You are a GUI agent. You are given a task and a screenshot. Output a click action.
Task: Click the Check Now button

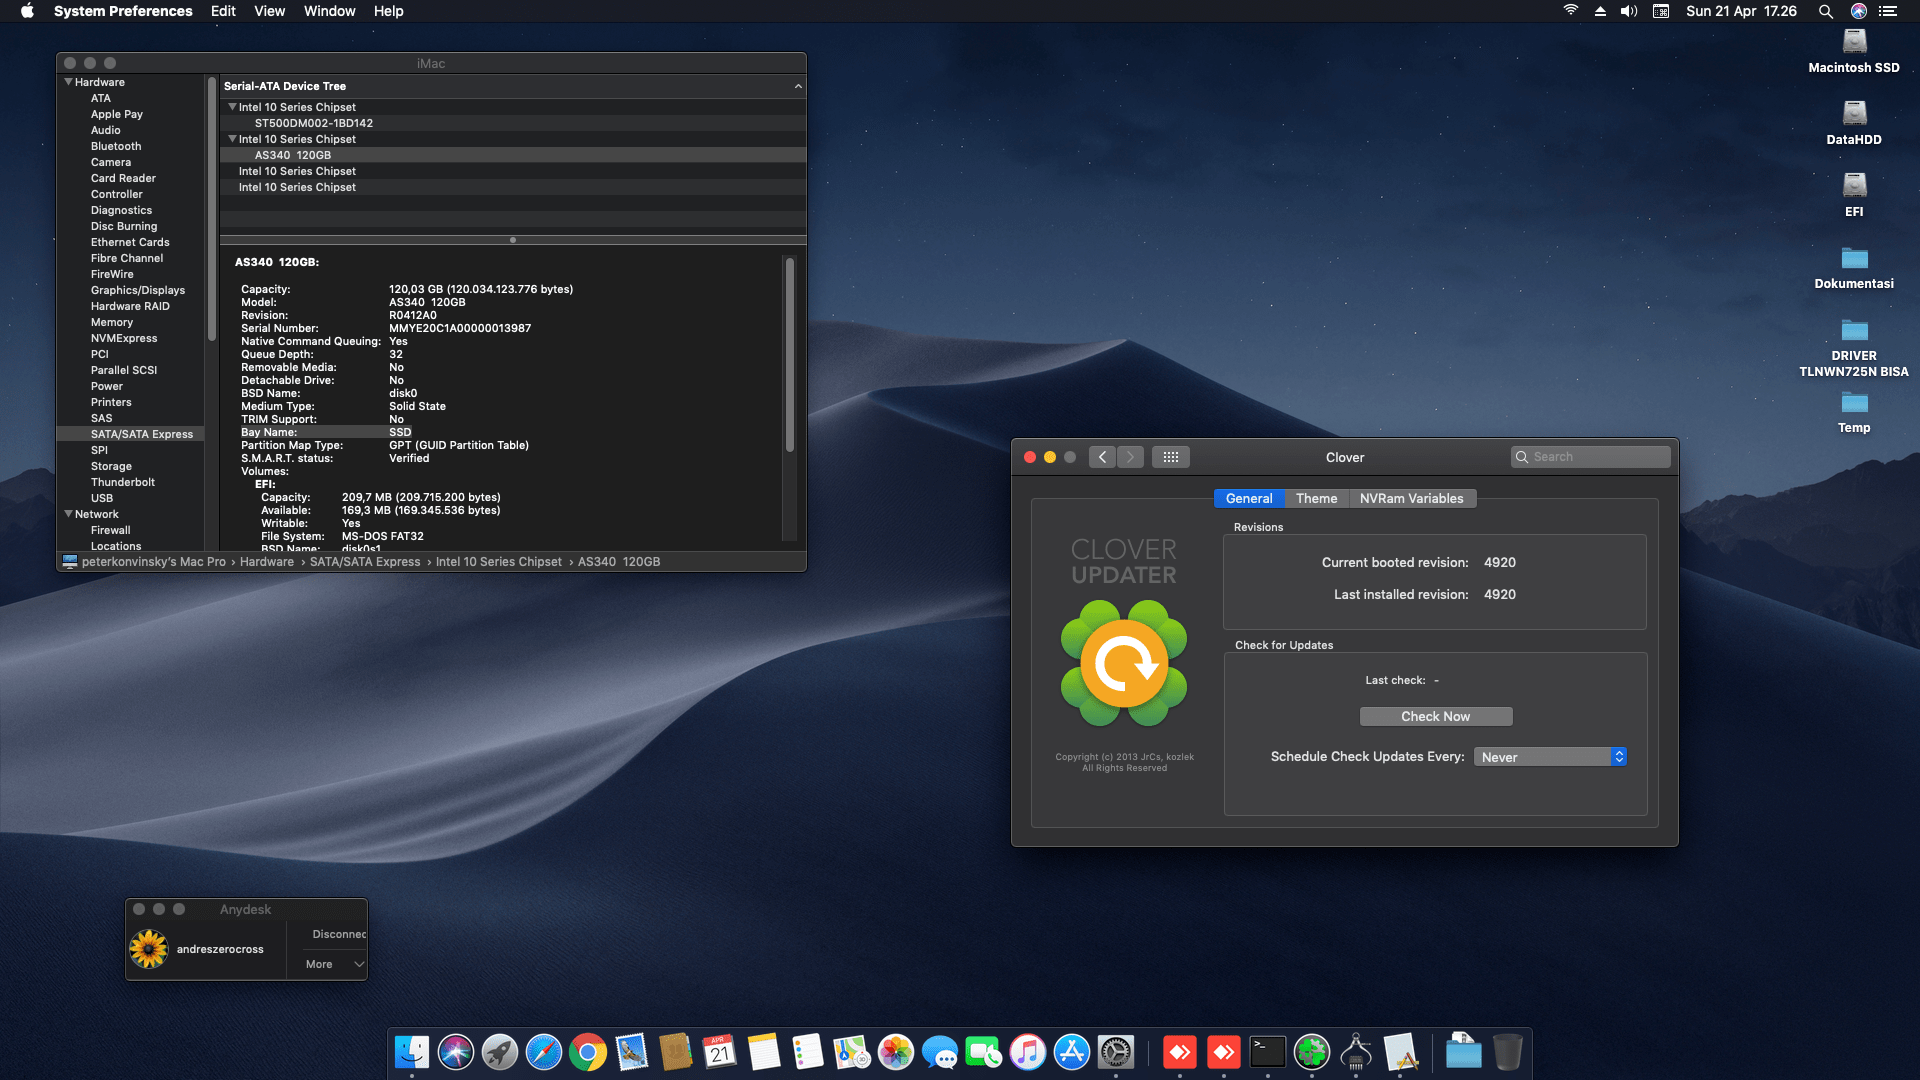[x=1435, y=716]
